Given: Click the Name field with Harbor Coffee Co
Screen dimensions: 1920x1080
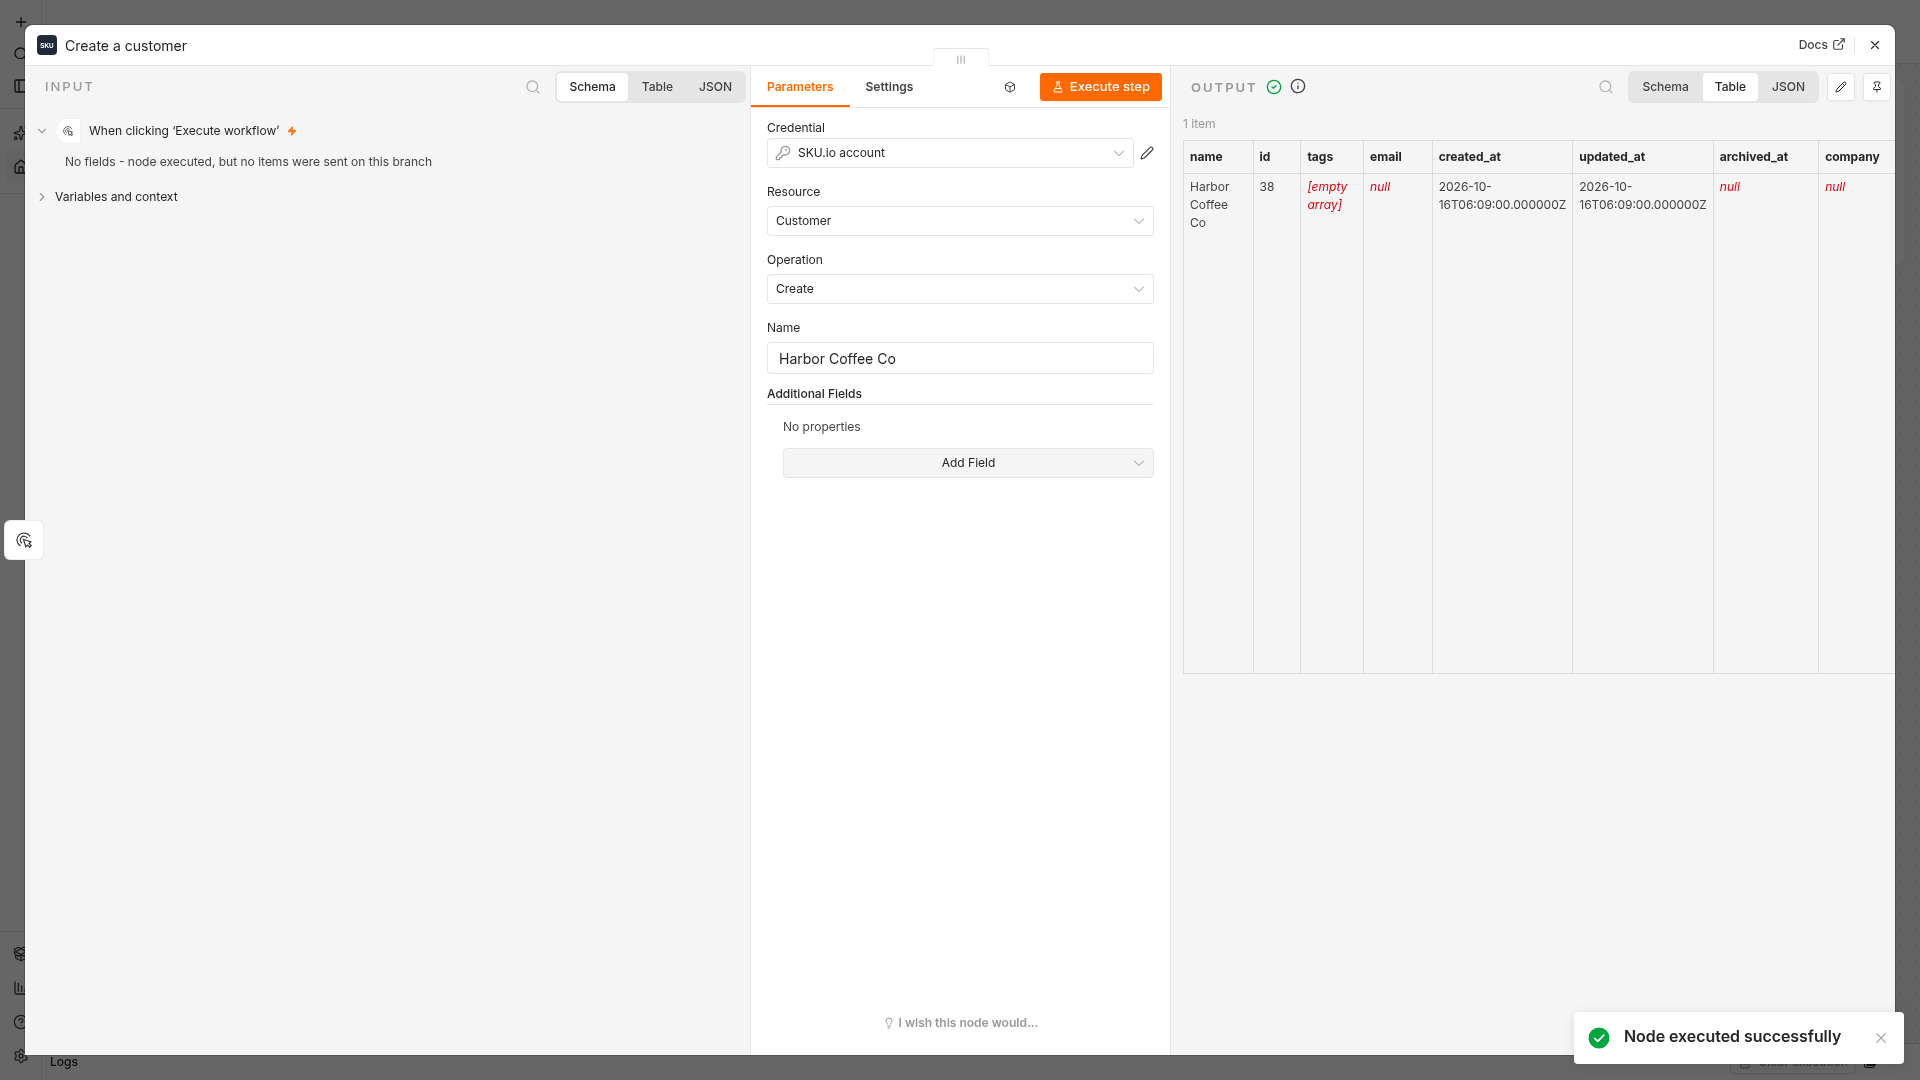Looking at the screenshot, I should tap(960, 358).
